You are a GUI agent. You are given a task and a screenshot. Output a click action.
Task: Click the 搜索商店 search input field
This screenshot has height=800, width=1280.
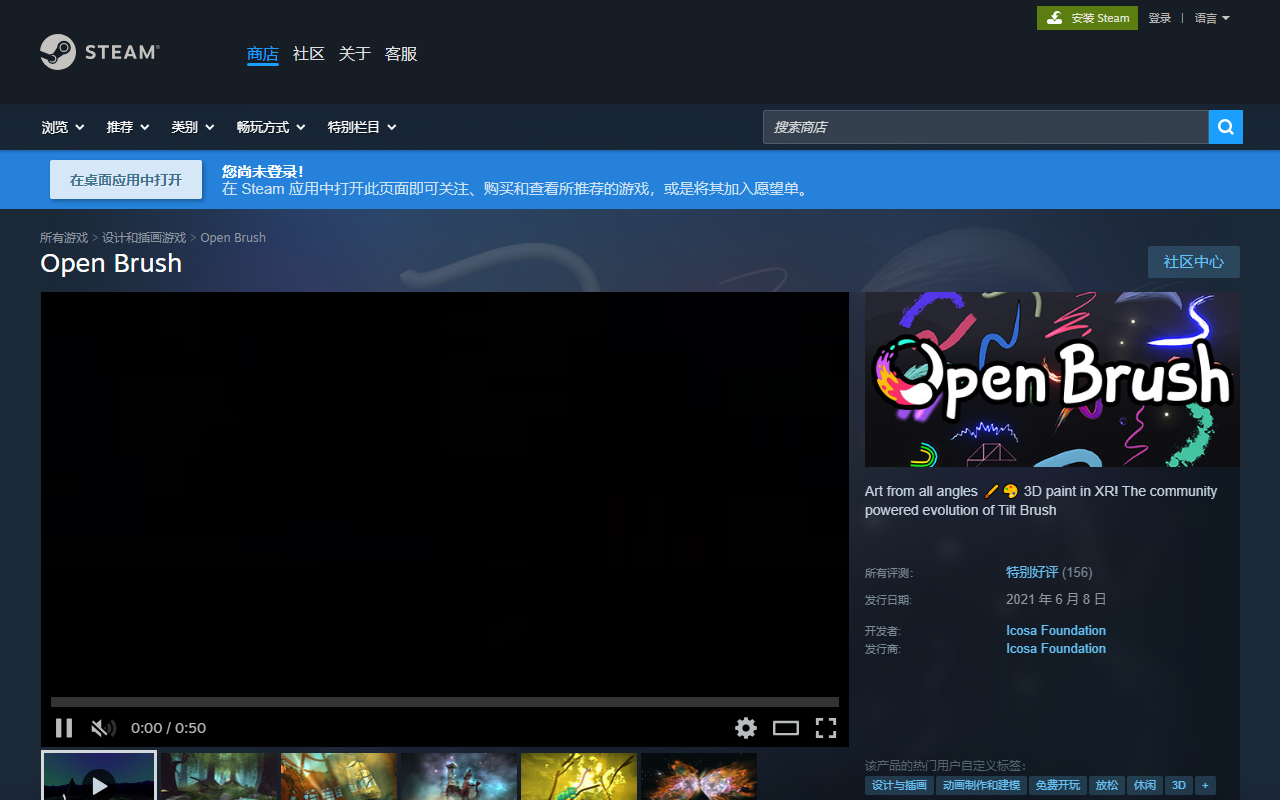(x=986, y=127)
